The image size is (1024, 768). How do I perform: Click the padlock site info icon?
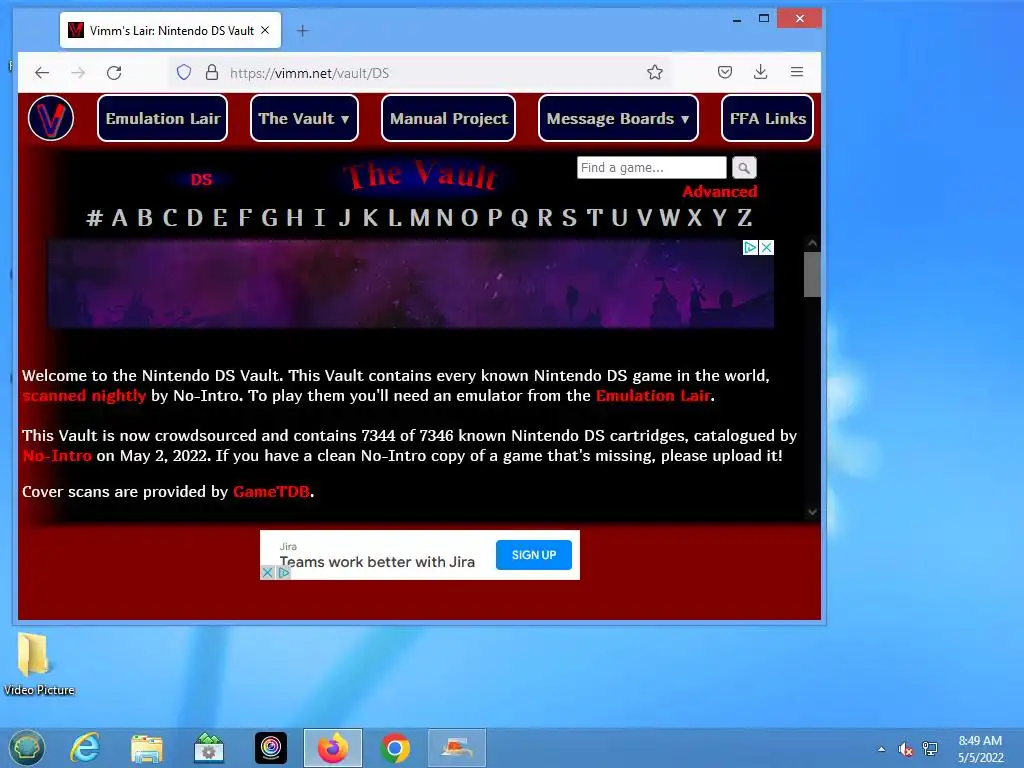[x=212, y=72]
